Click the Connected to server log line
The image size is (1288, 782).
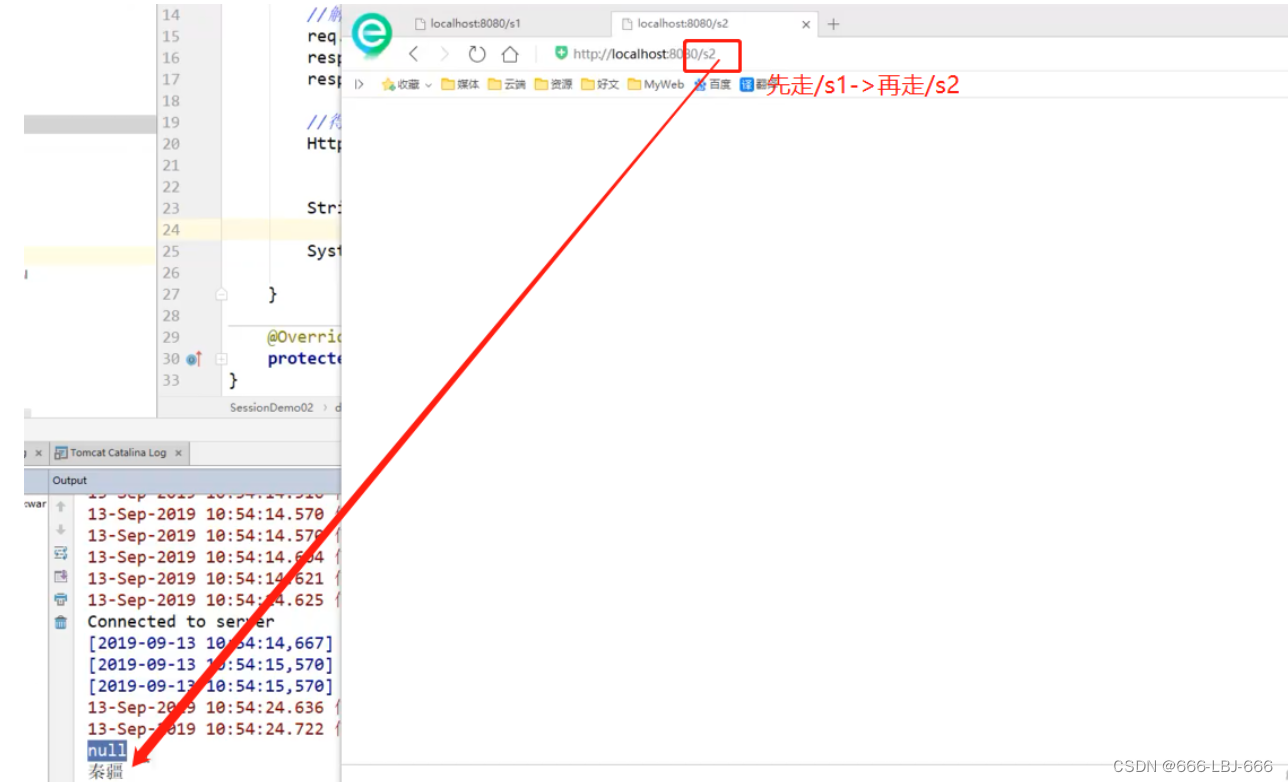pyautogui.click(x=181, y=621)
